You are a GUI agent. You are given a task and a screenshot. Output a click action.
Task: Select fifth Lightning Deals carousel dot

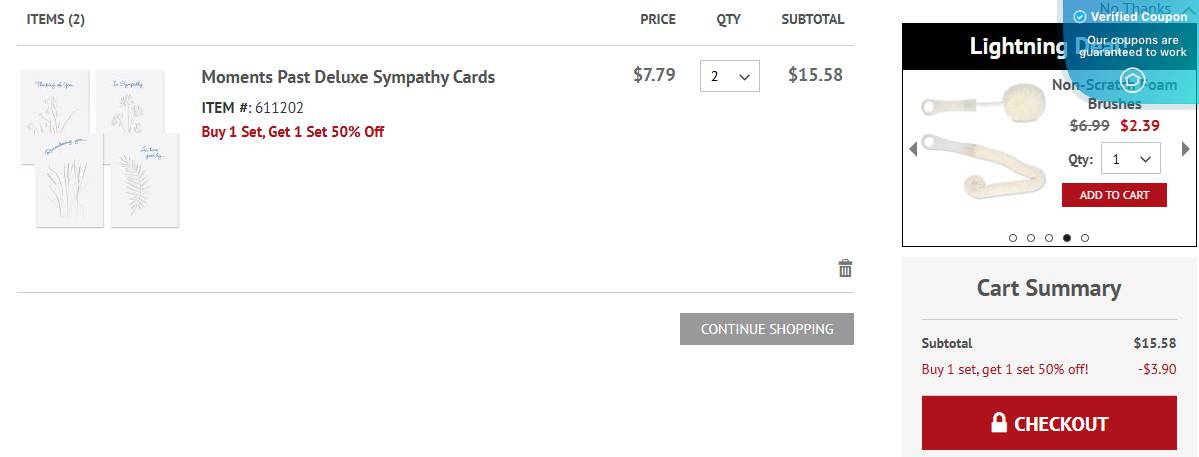tap(1085, 238)
